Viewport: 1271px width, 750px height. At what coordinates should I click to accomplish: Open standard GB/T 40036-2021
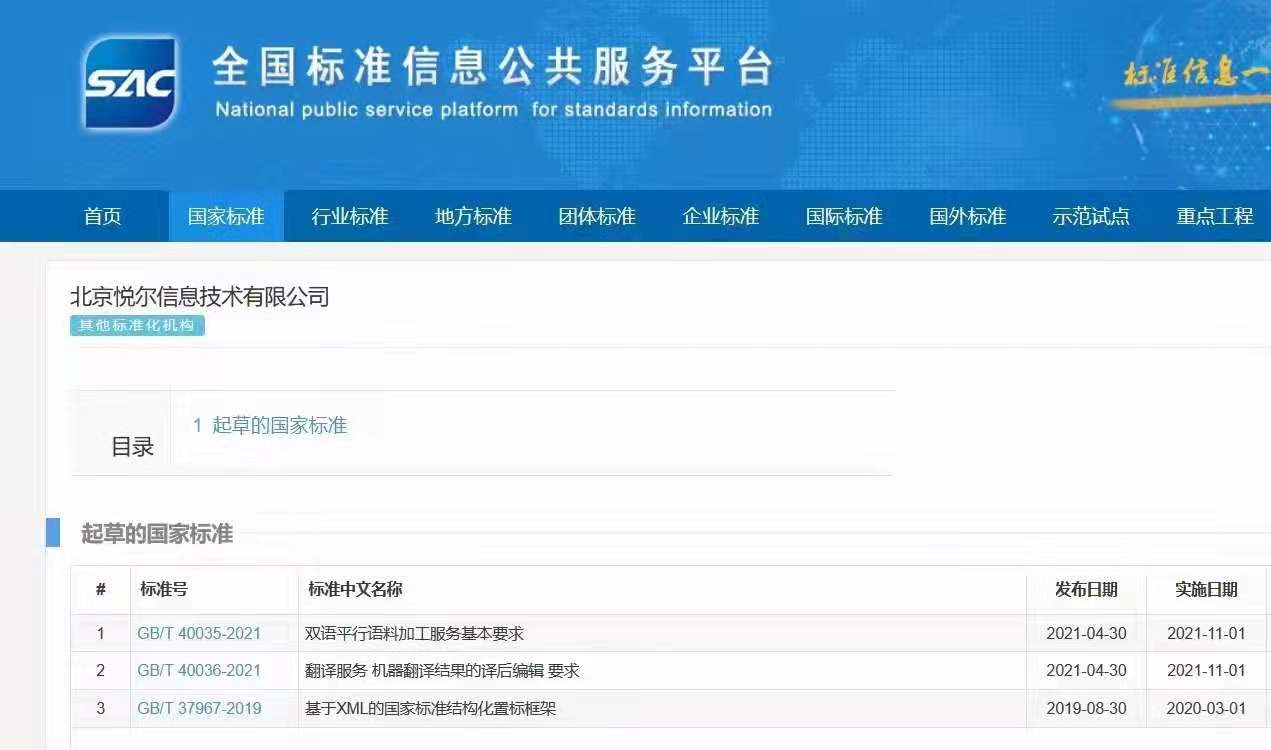coord(198,671)
